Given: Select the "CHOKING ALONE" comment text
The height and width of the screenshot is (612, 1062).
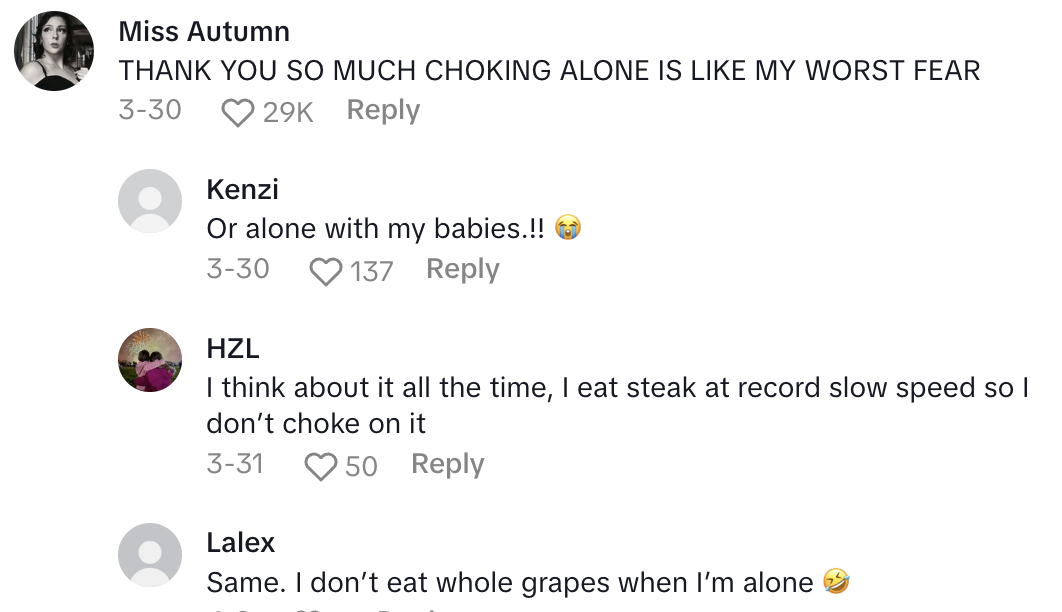Looking at the screenshot, I should click(549, 70).
